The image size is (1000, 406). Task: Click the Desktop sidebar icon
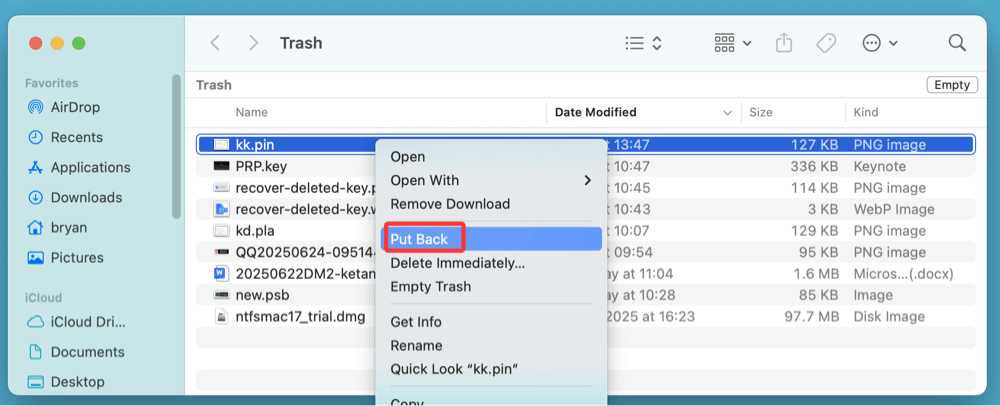tap(36, 382)
